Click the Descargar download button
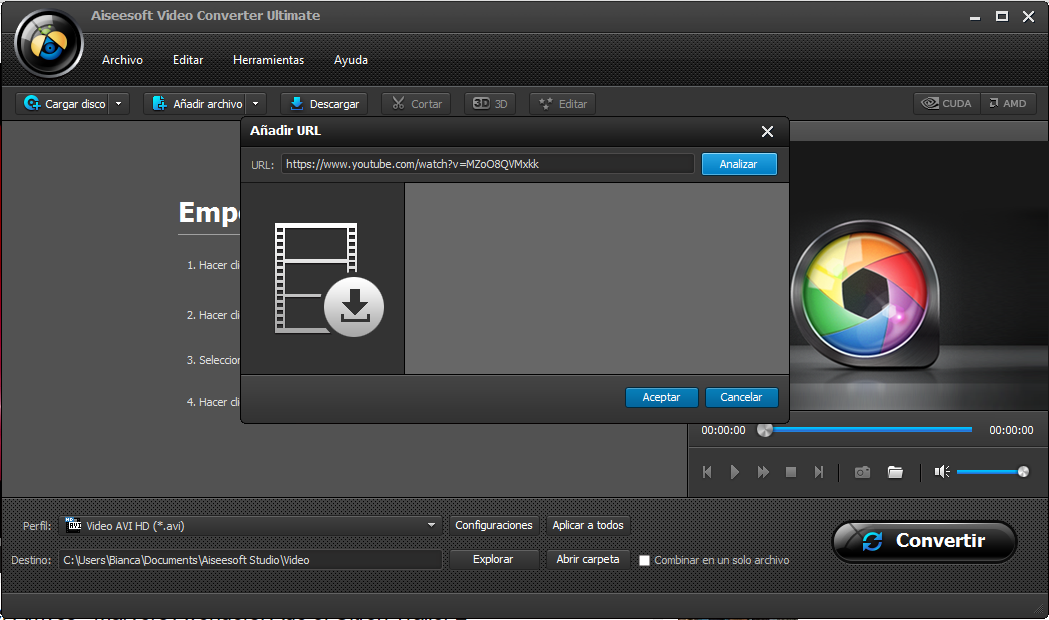1049x620 pixels. click(x=324, y=104)
